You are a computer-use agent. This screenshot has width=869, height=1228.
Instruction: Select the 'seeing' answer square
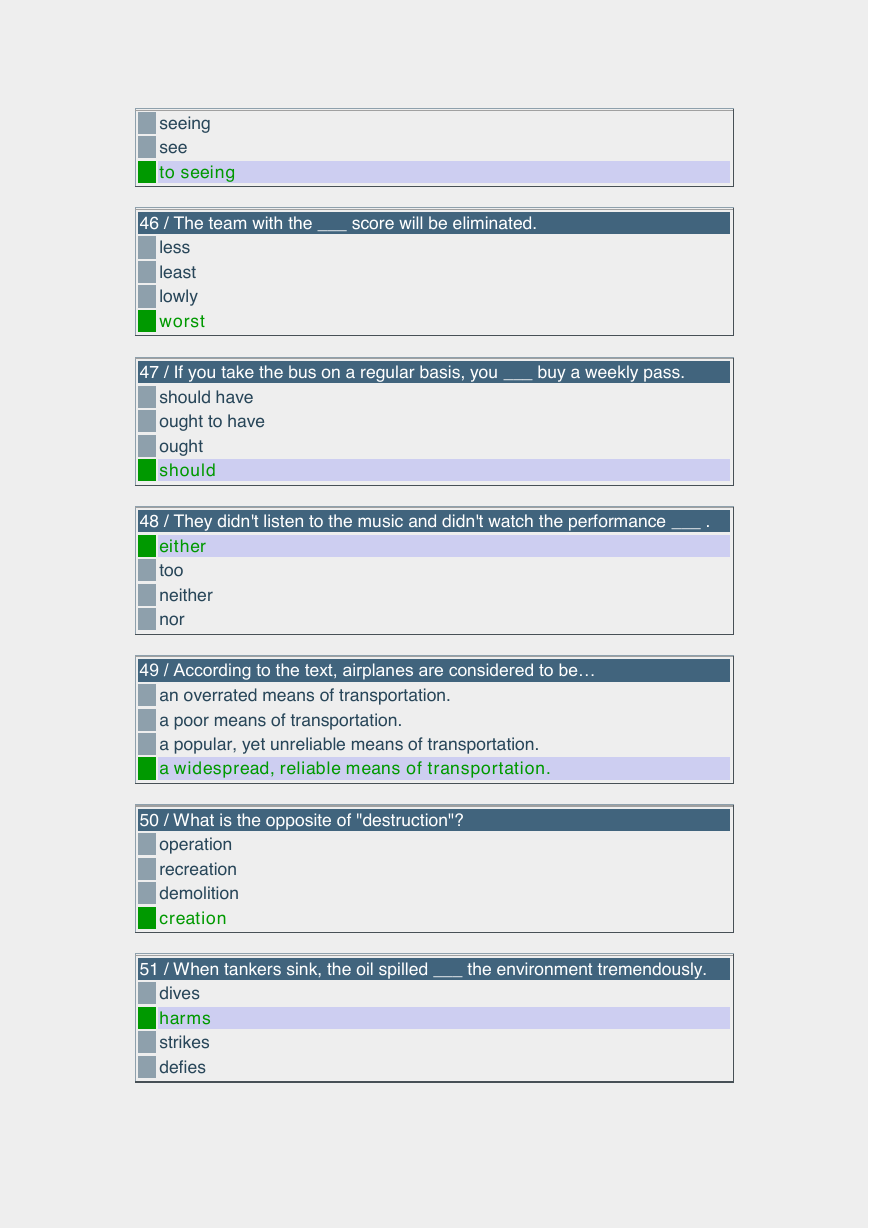pos(147,123)
